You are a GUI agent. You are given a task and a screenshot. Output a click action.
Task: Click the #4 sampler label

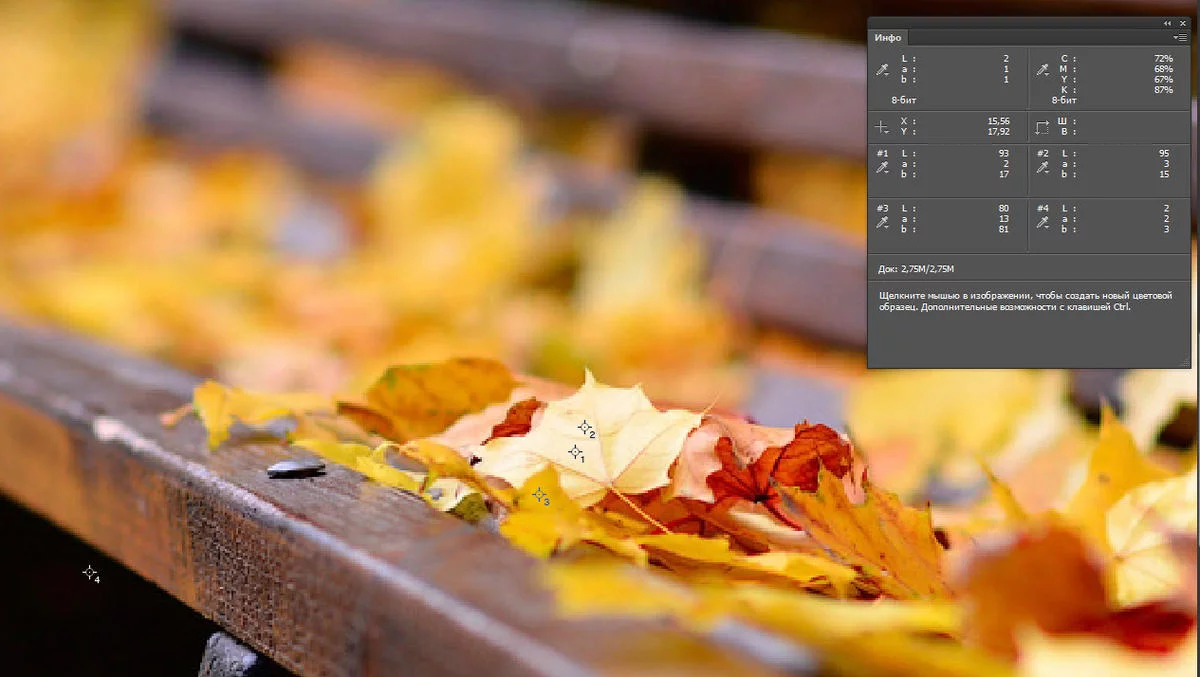[1043, 208]
